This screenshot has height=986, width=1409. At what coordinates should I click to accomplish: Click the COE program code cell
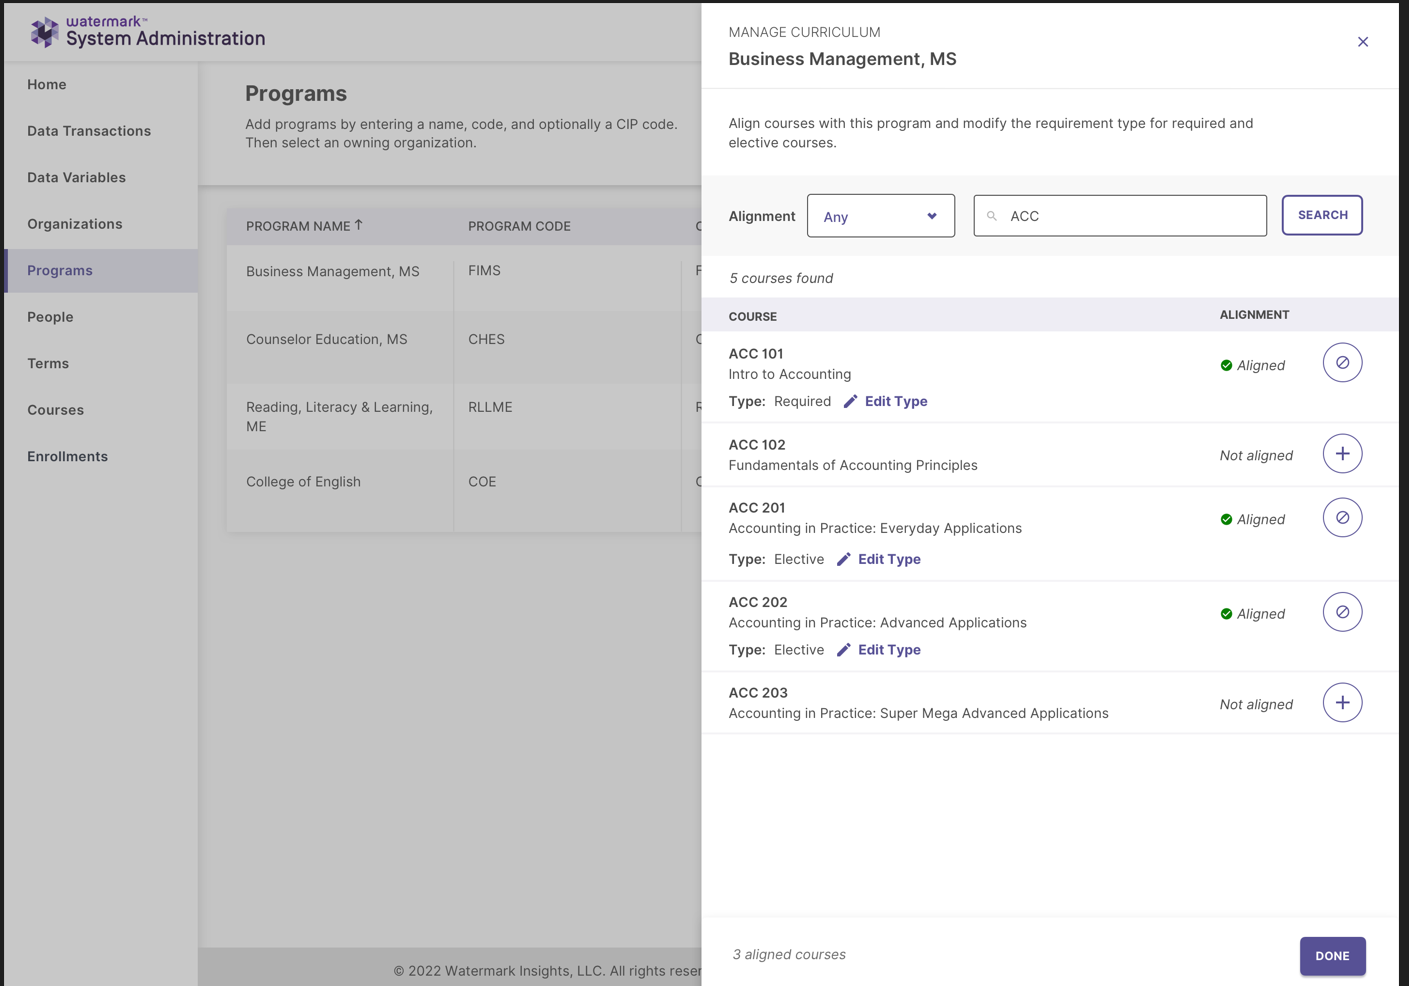click(482, 481)
